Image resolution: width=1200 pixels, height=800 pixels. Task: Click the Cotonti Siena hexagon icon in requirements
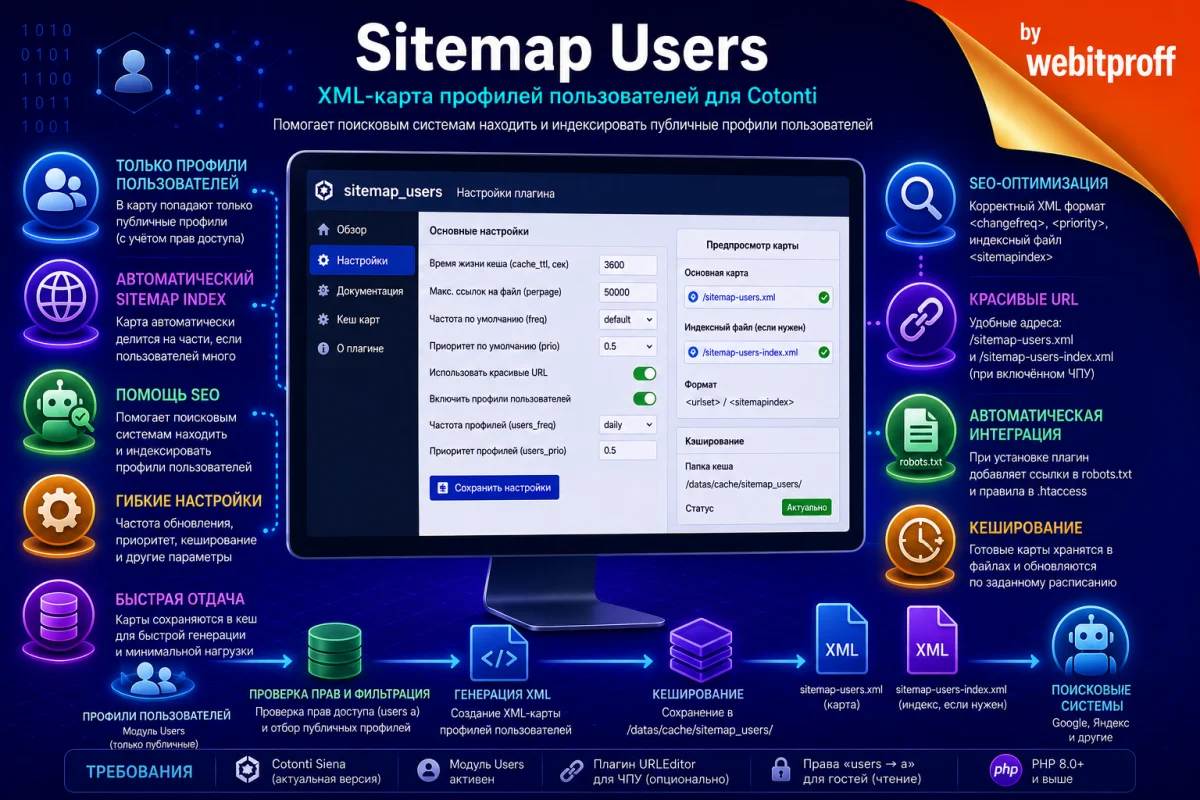247,770
